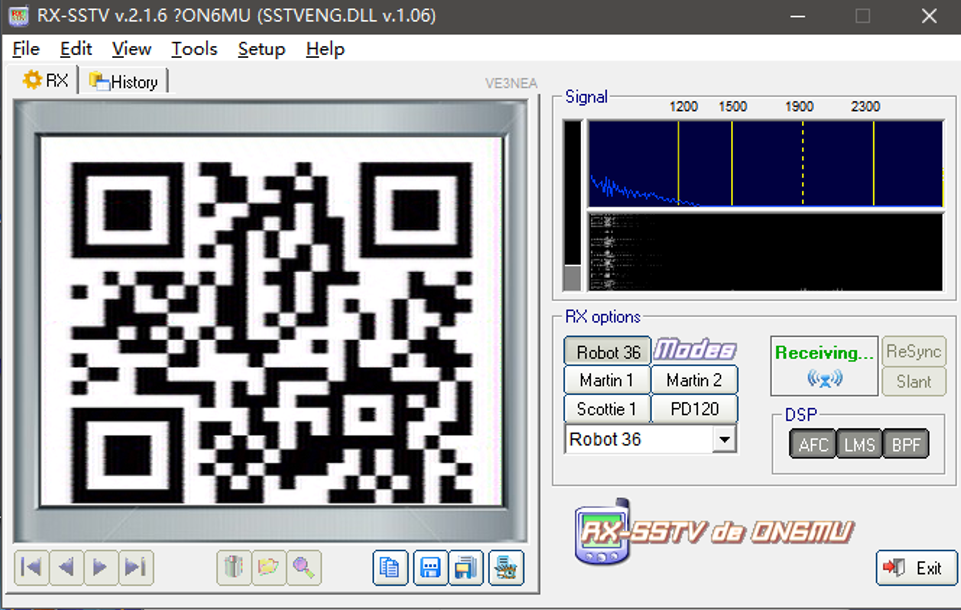Save the image using floppy disk icon

[430, 568]
